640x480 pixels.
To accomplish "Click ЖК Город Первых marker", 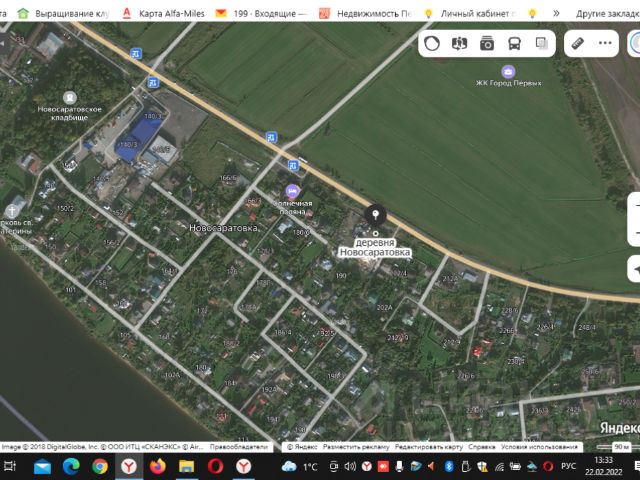I will tap(508, 71).
